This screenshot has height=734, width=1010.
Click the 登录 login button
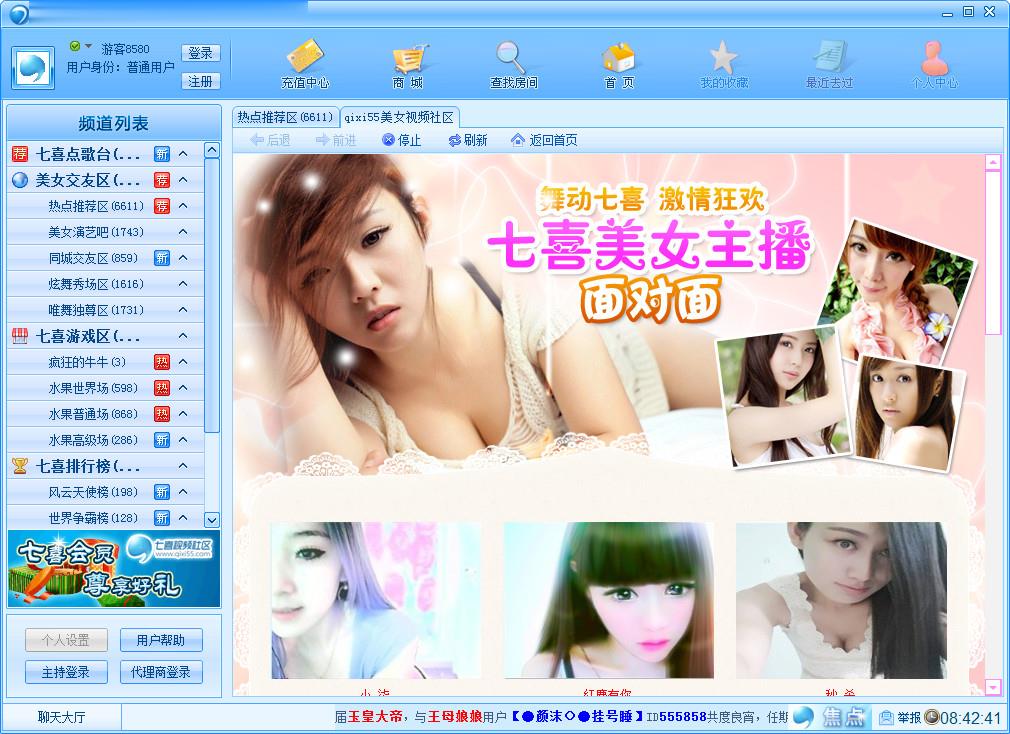(x=200, y=53)
